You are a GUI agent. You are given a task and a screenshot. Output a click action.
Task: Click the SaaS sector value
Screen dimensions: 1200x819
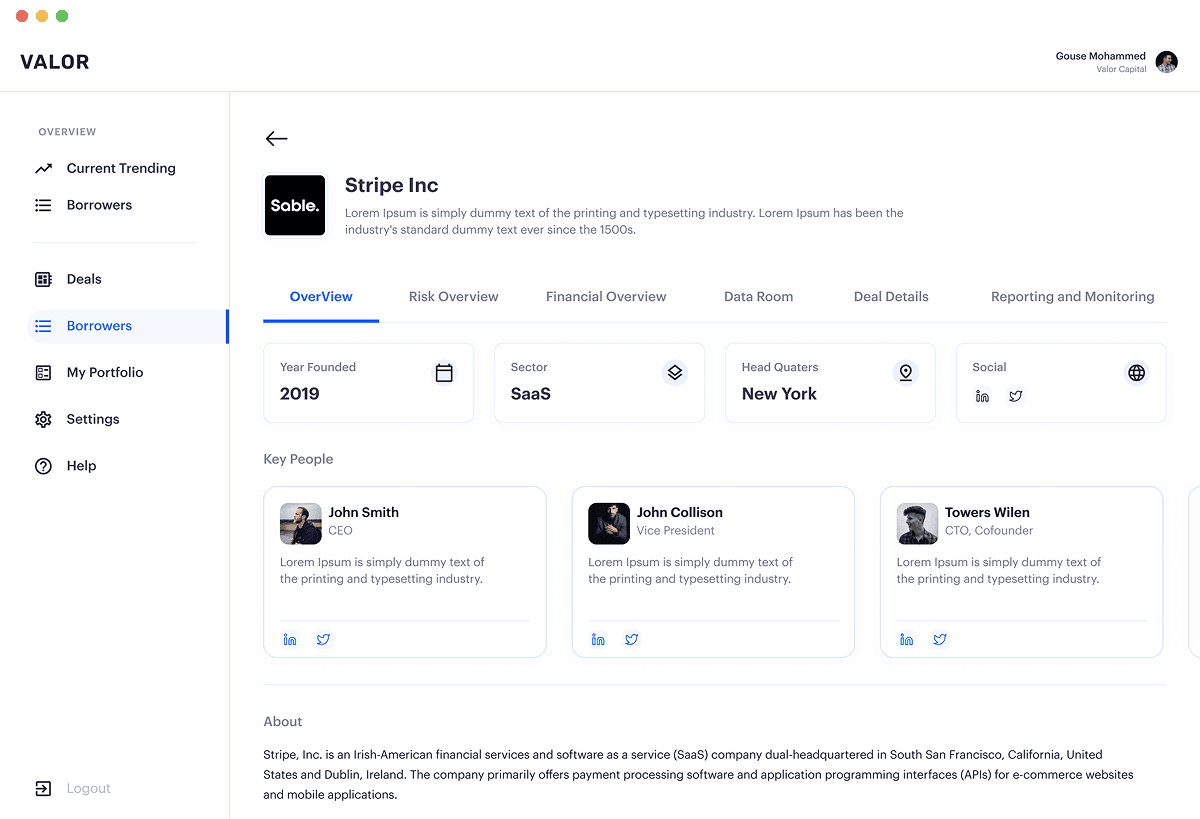coord(531,394)
